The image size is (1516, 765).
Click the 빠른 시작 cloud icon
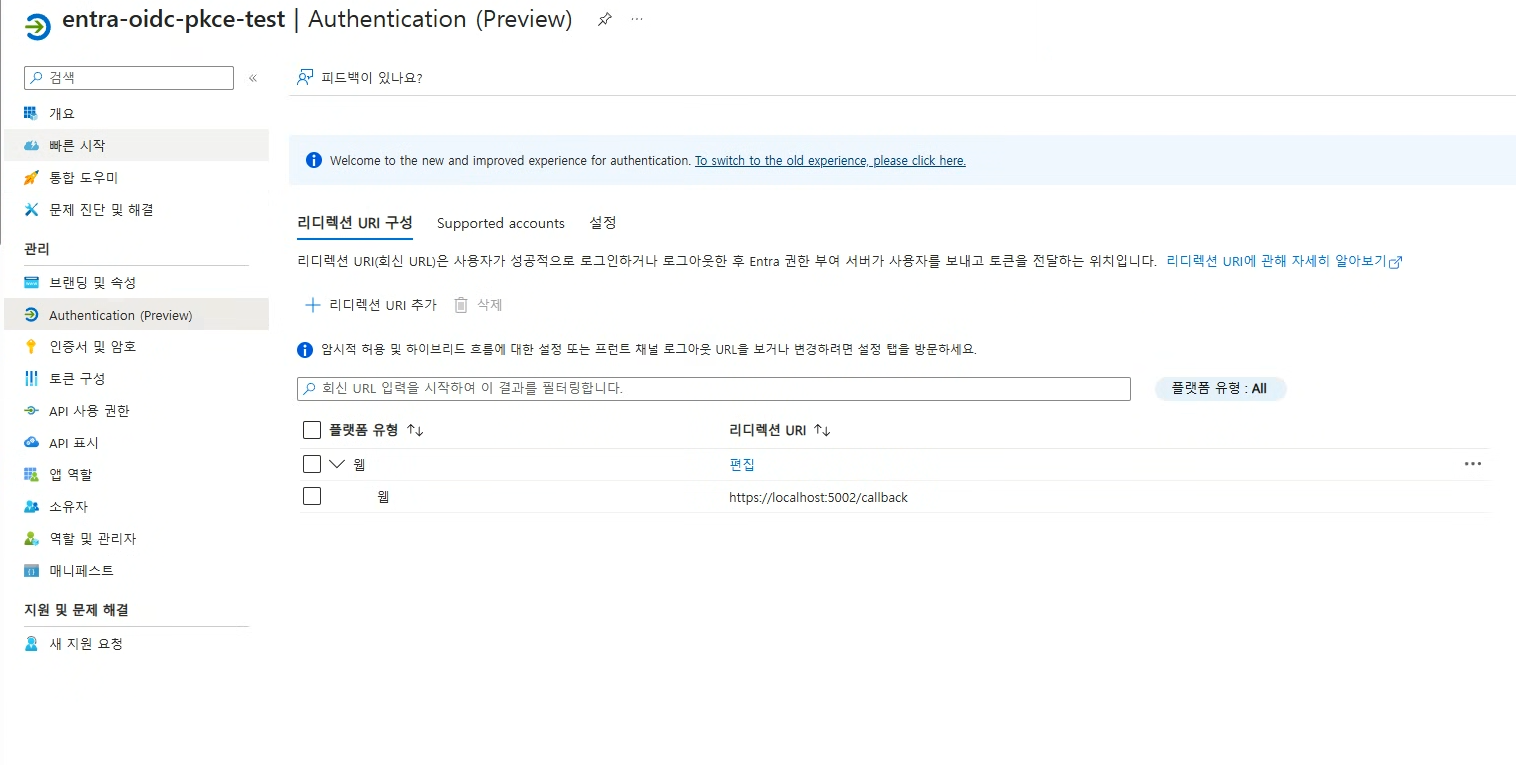[x=31, y=145]
